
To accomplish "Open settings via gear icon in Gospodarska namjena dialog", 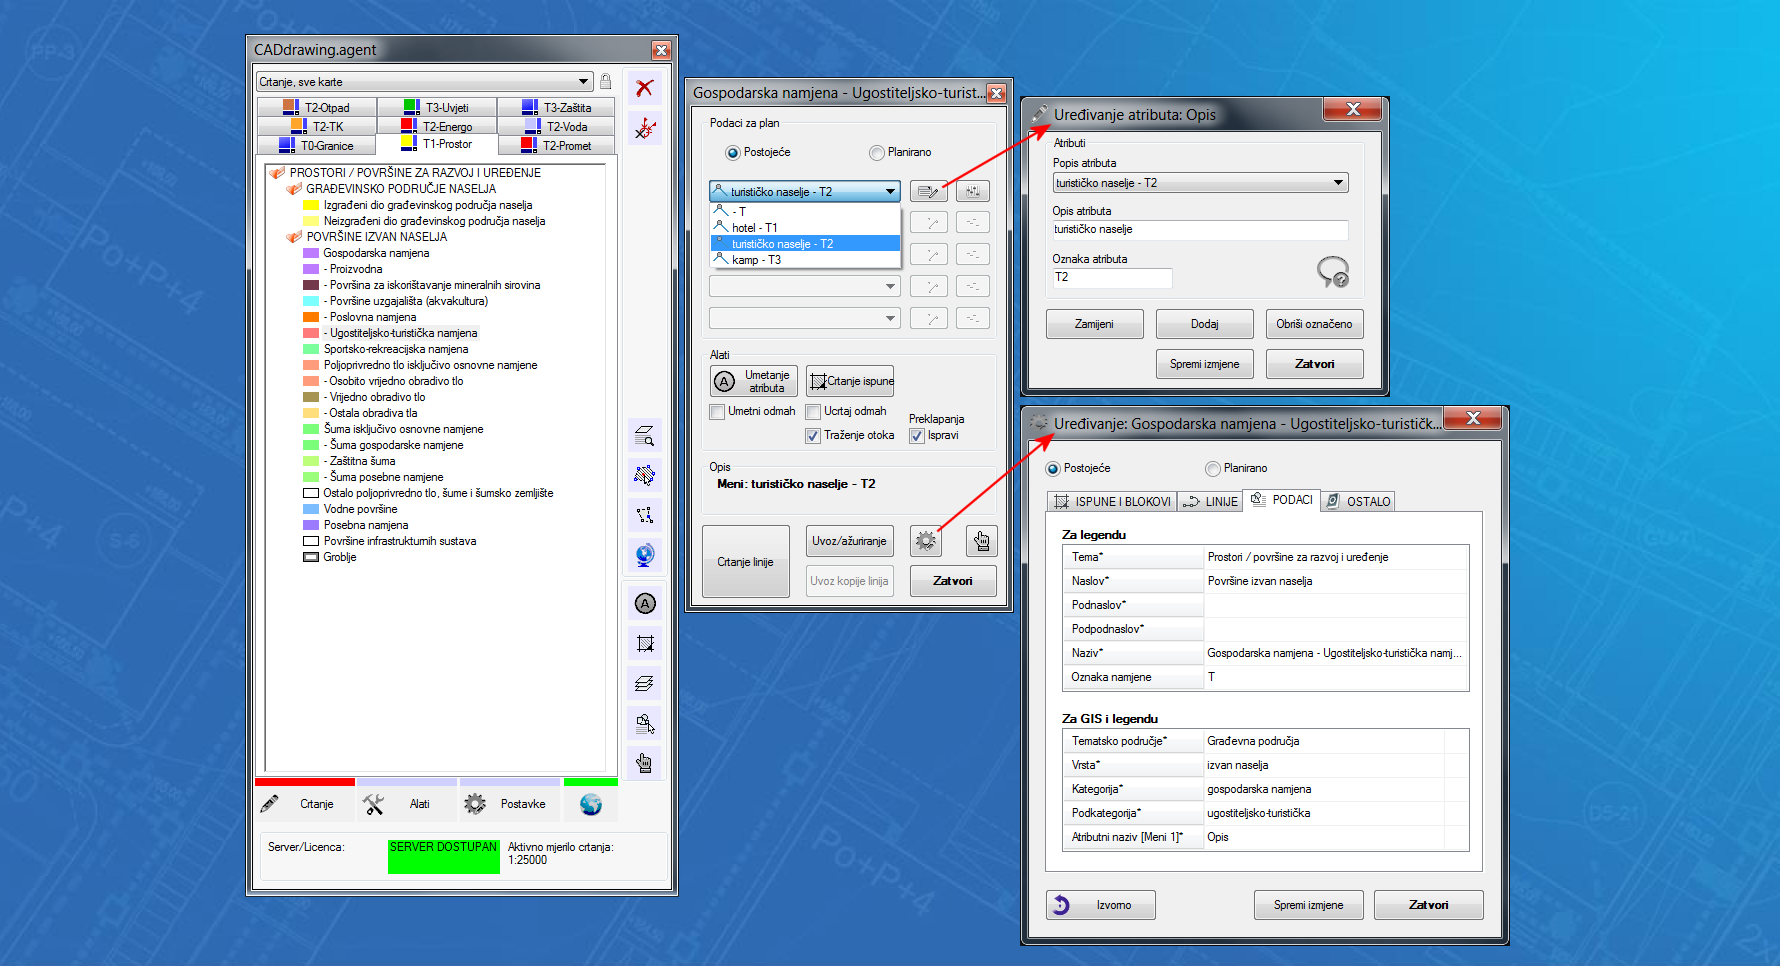I will 926,541.
